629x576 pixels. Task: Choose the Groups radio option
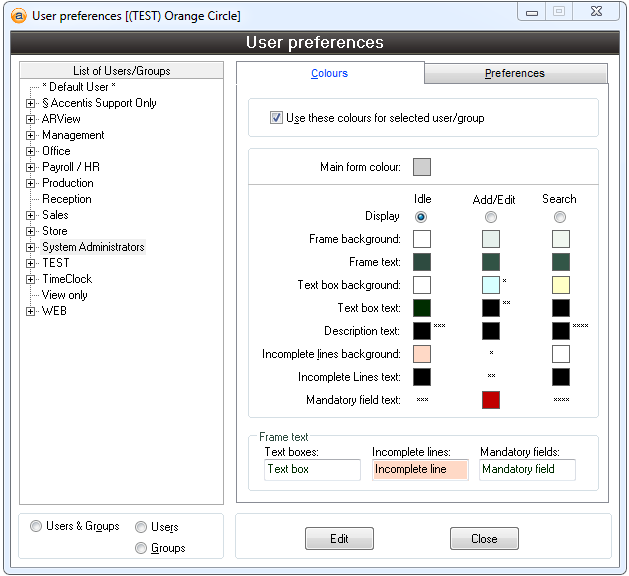tap(141, 548)
